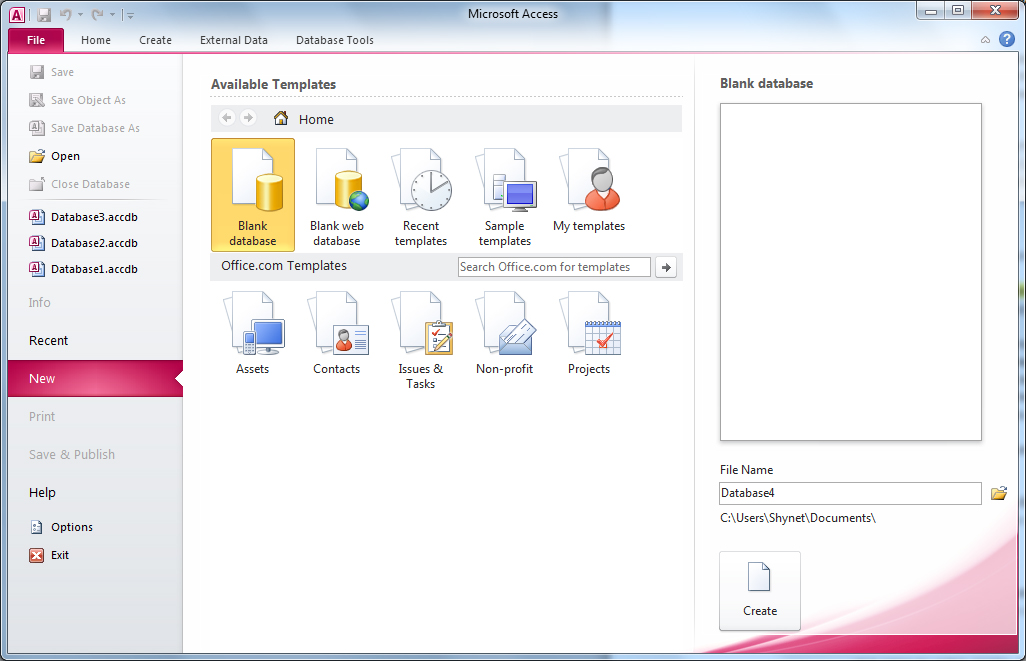Choose the Assets template category
Viewport: 1026px width, 661px height.
point(253,335)
